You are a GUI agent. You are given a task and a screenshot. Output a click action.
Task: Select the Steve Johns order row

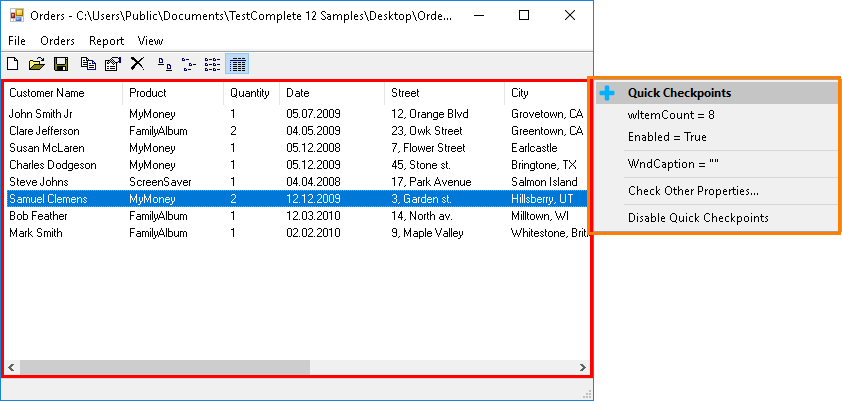296,182
